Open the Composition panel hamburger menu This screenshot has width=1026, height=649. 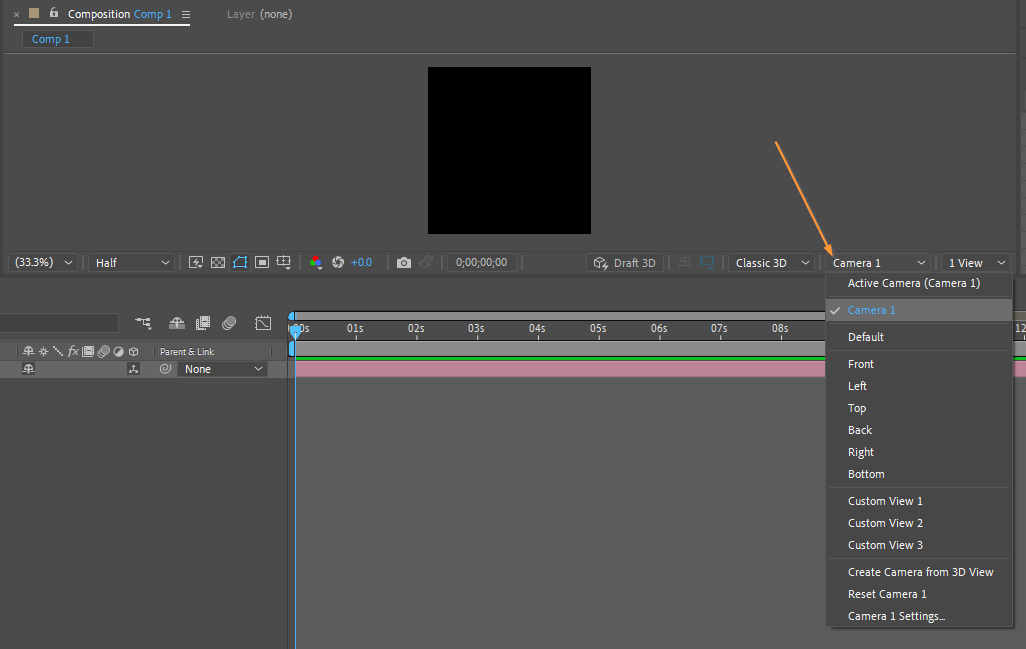pos(186,14)
